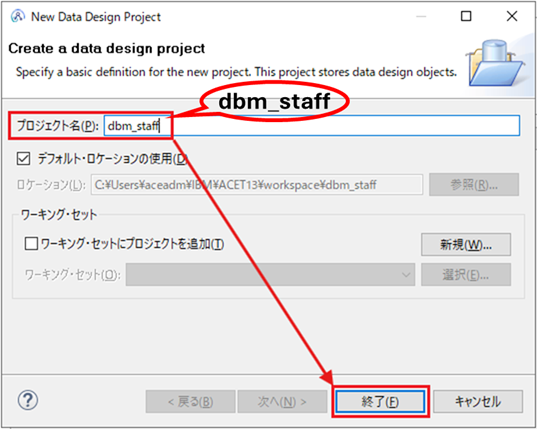Minimize the New Data Design Project dialog

tap(421, 16)
